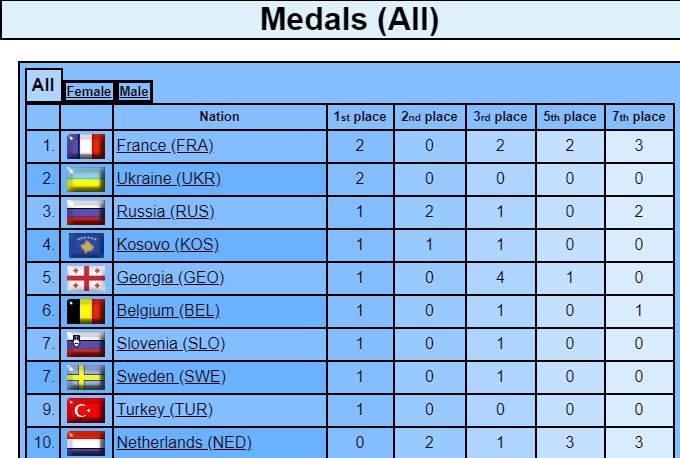This screenshot has width=680, height=458.
Task: Follow the Kosovo (KOS) nation link
Action: [167, 244]
